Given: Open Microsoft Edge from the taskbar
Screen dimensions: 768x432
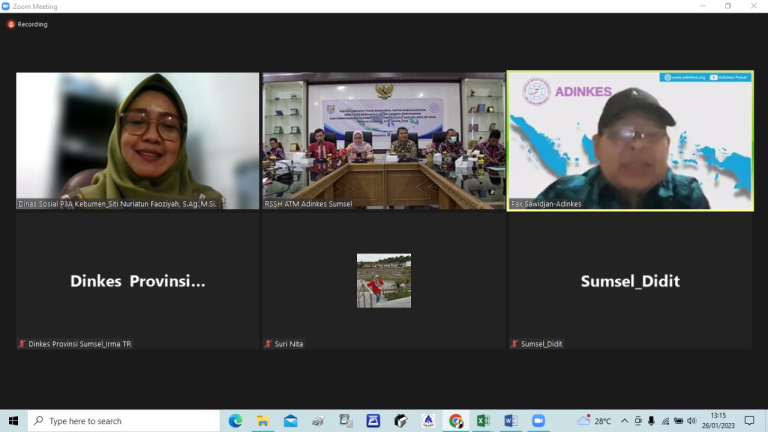Looking at the screenshot, I should click(235, 421).
